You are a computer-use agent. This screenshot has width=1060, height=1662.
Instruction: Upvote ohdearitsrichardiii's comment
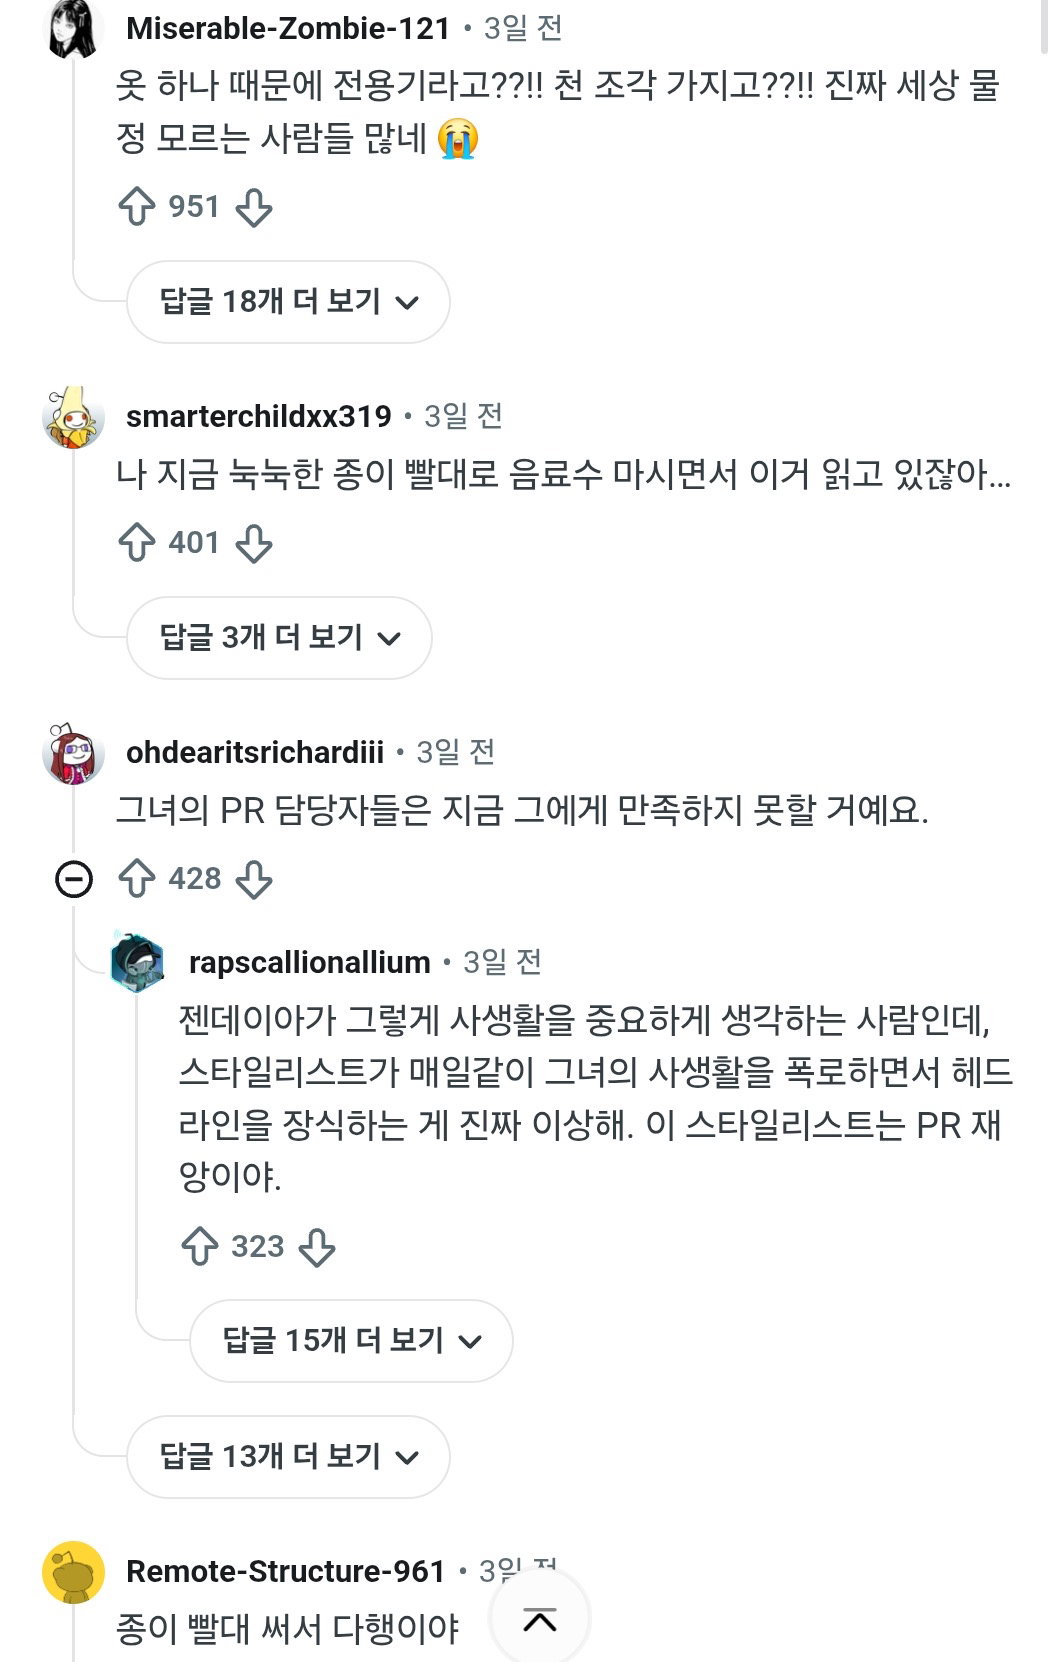(137, 879)
